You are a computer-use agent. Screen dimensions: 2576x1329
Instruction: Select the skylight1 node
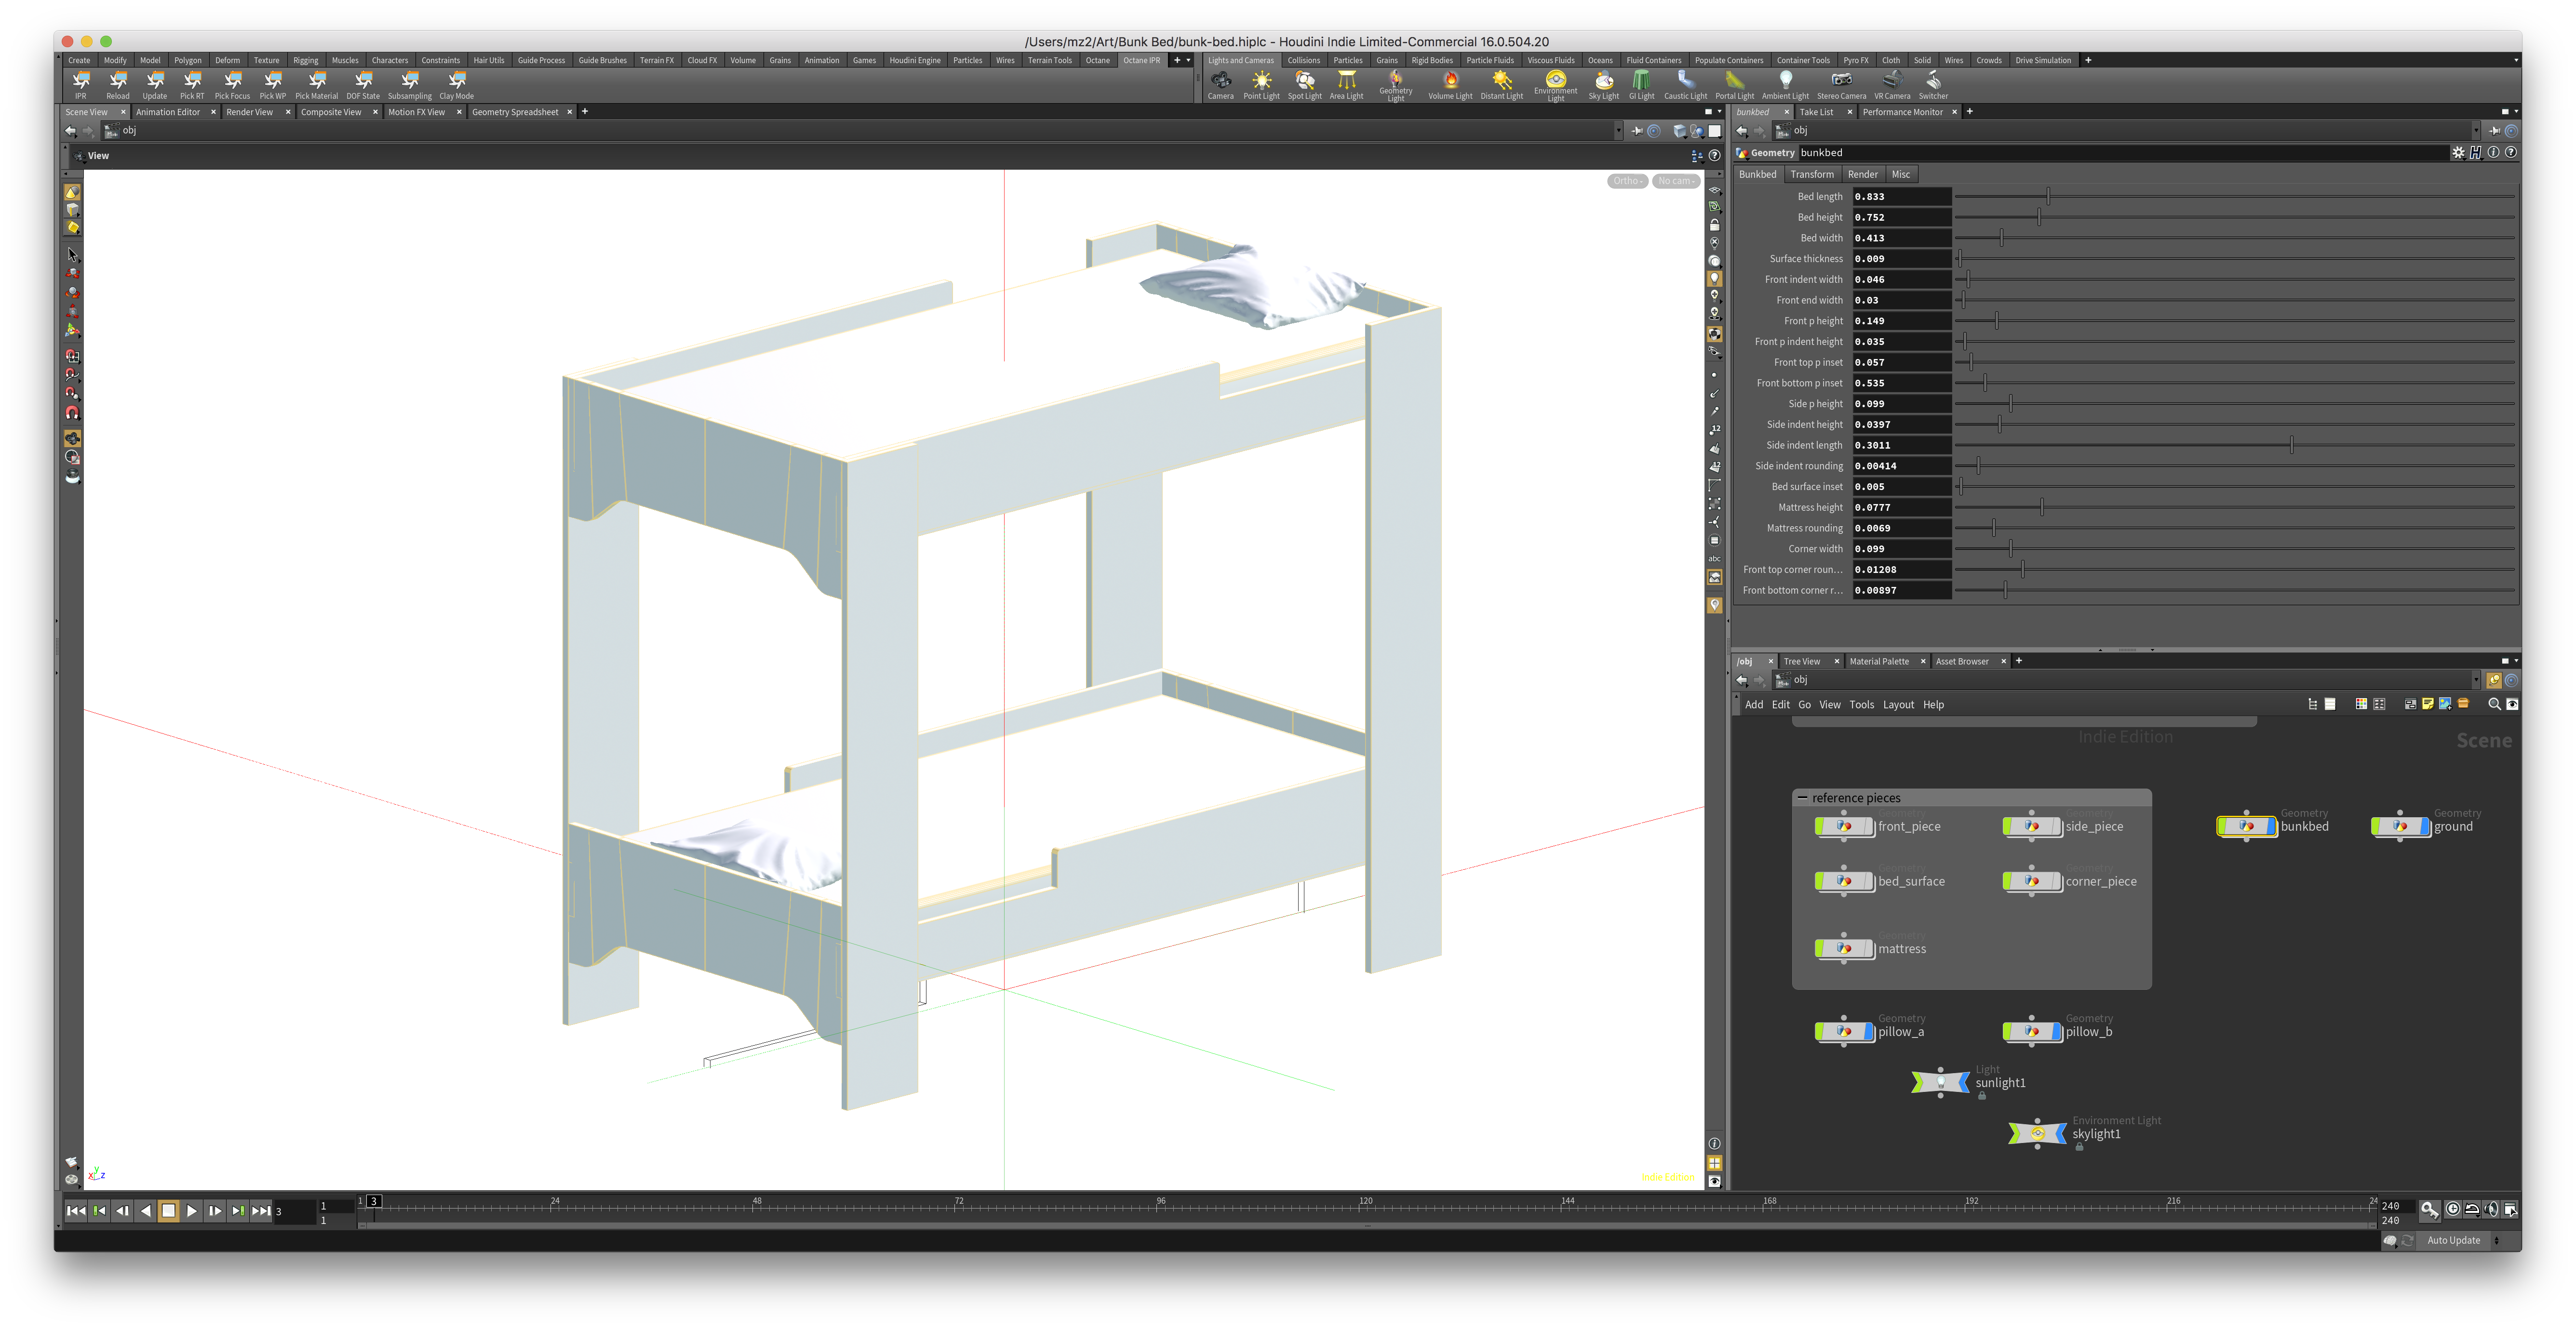[x=2037, y=1134]
